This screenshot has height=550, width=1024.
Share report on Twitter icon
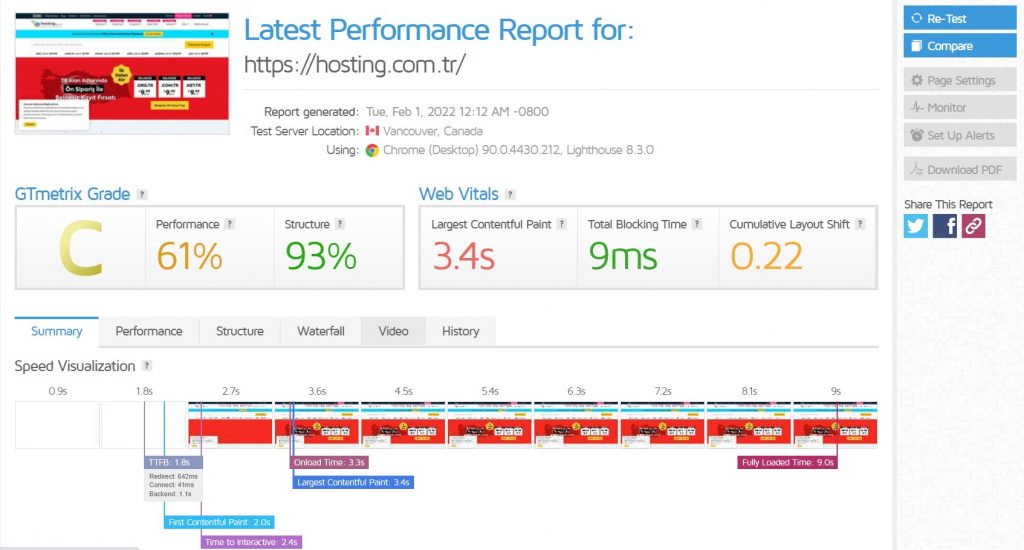916,226
